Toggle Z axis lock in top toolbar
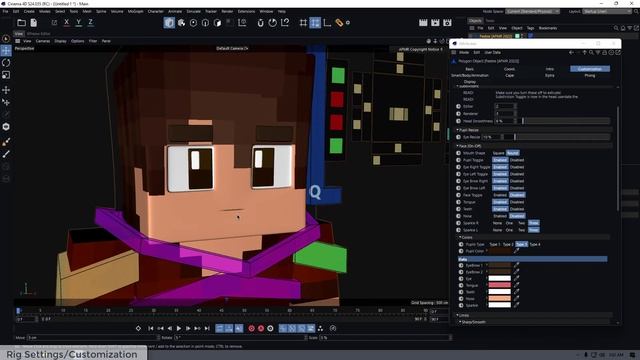 pyautogui.click(x=90, y=22)
